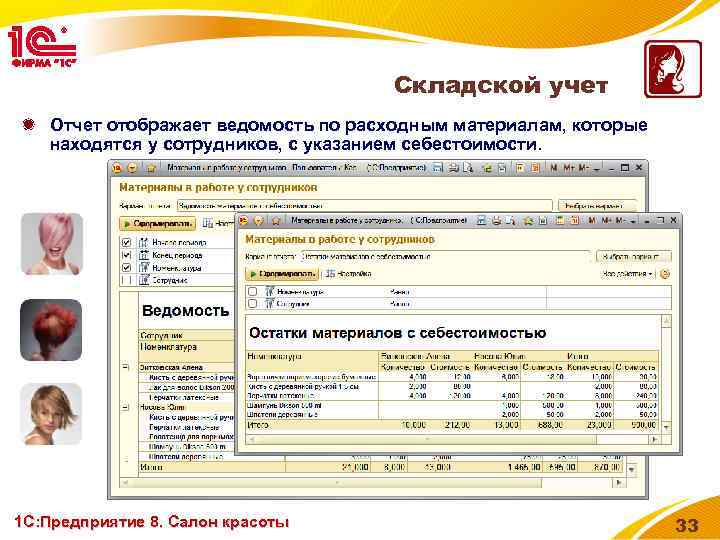Enable the Сотрудник filter checkbox in the front window
The width and height of the screenshot is (720, 540).
[252, 304]
